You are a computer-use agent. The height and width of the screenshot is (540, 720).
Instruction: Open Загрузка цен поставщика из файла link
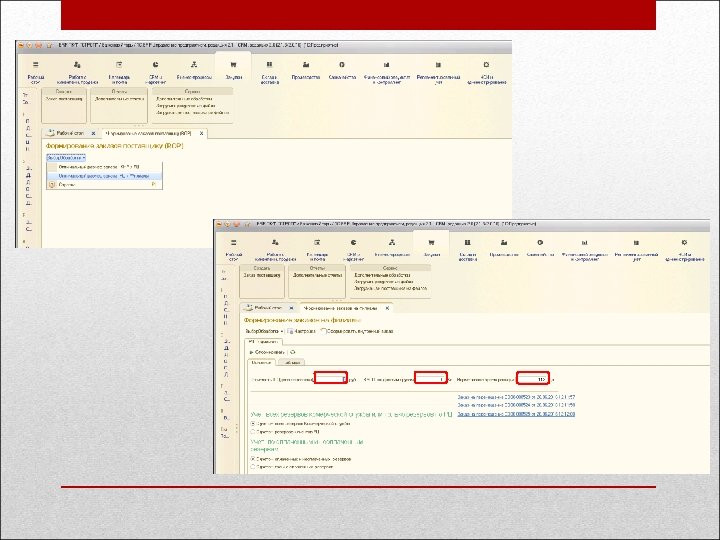(390, 288)
